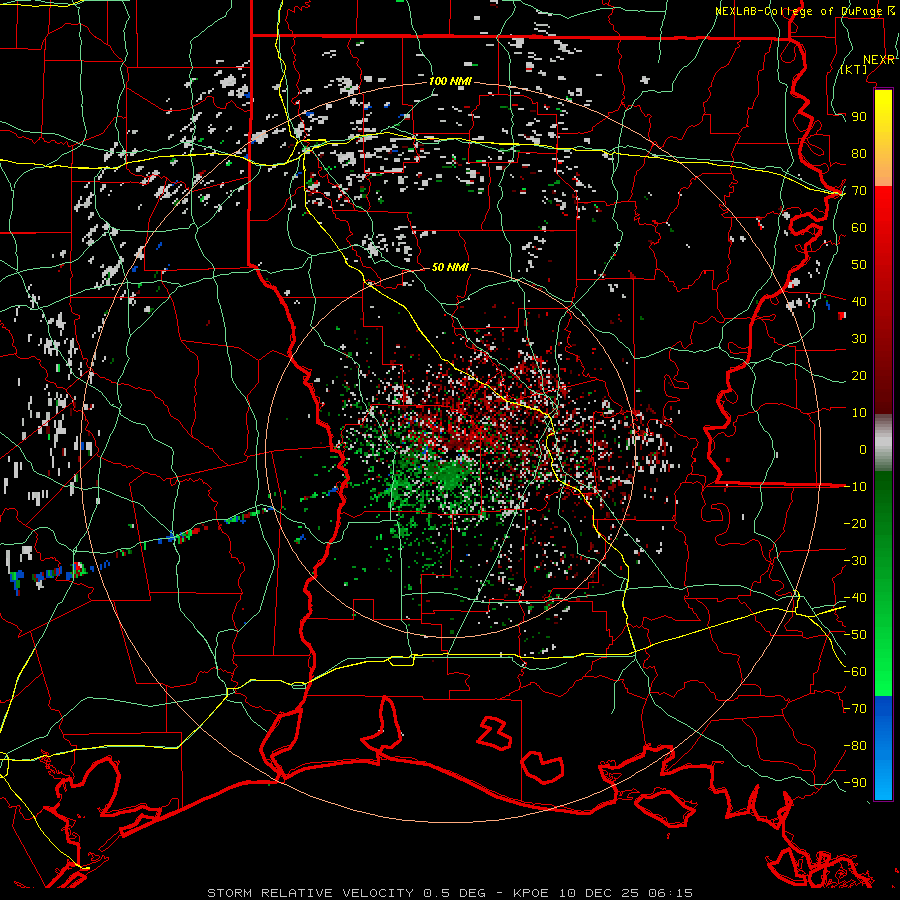Screen dimensions: 900x900
Task: Click the -20 scale label
Action: pyautogui.click(x=855, y=523)
